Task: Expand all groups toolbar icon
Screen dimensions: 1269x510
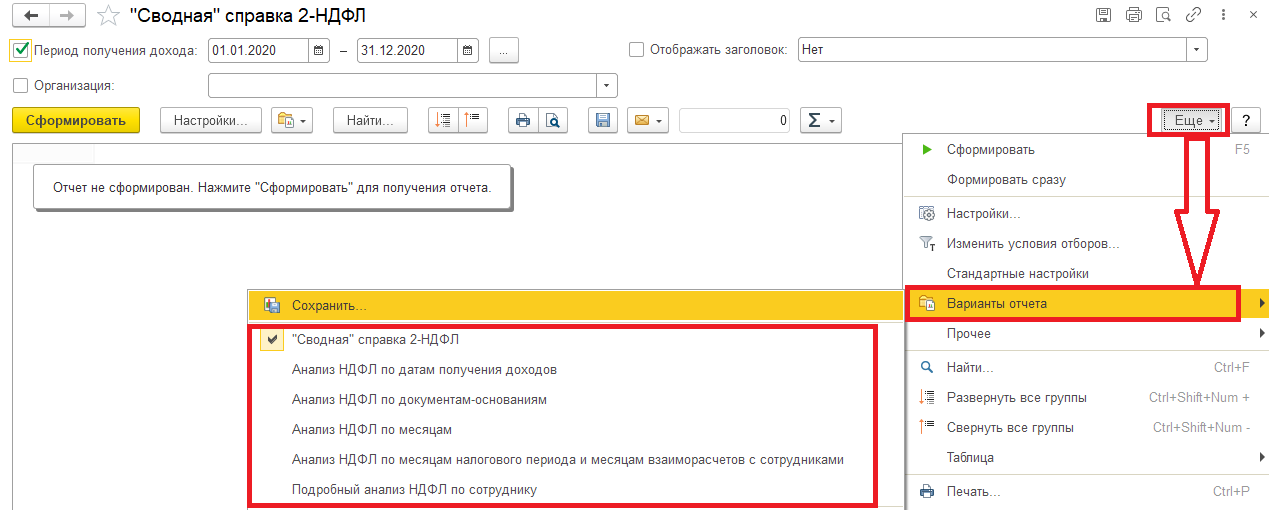Action: pyautogui.click(x=442, y=120)
